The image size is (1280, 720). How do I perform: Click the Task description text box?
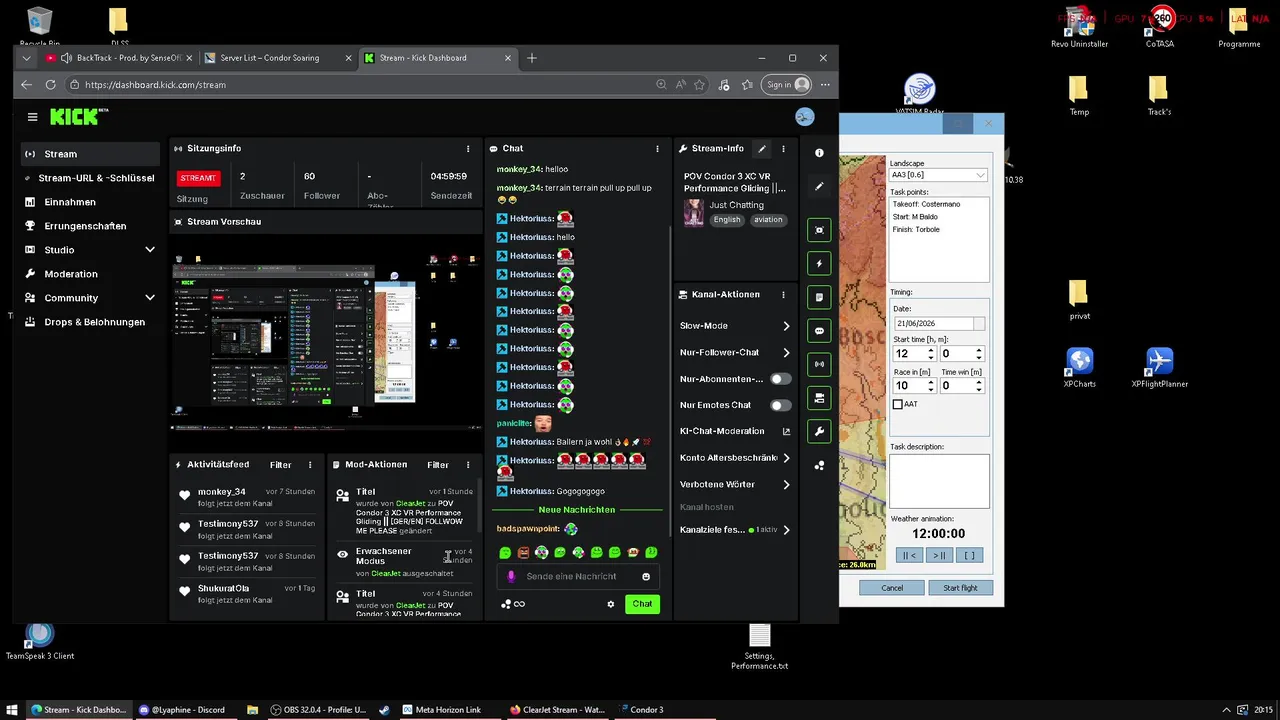pyautogui.click(x=939, y=481)
